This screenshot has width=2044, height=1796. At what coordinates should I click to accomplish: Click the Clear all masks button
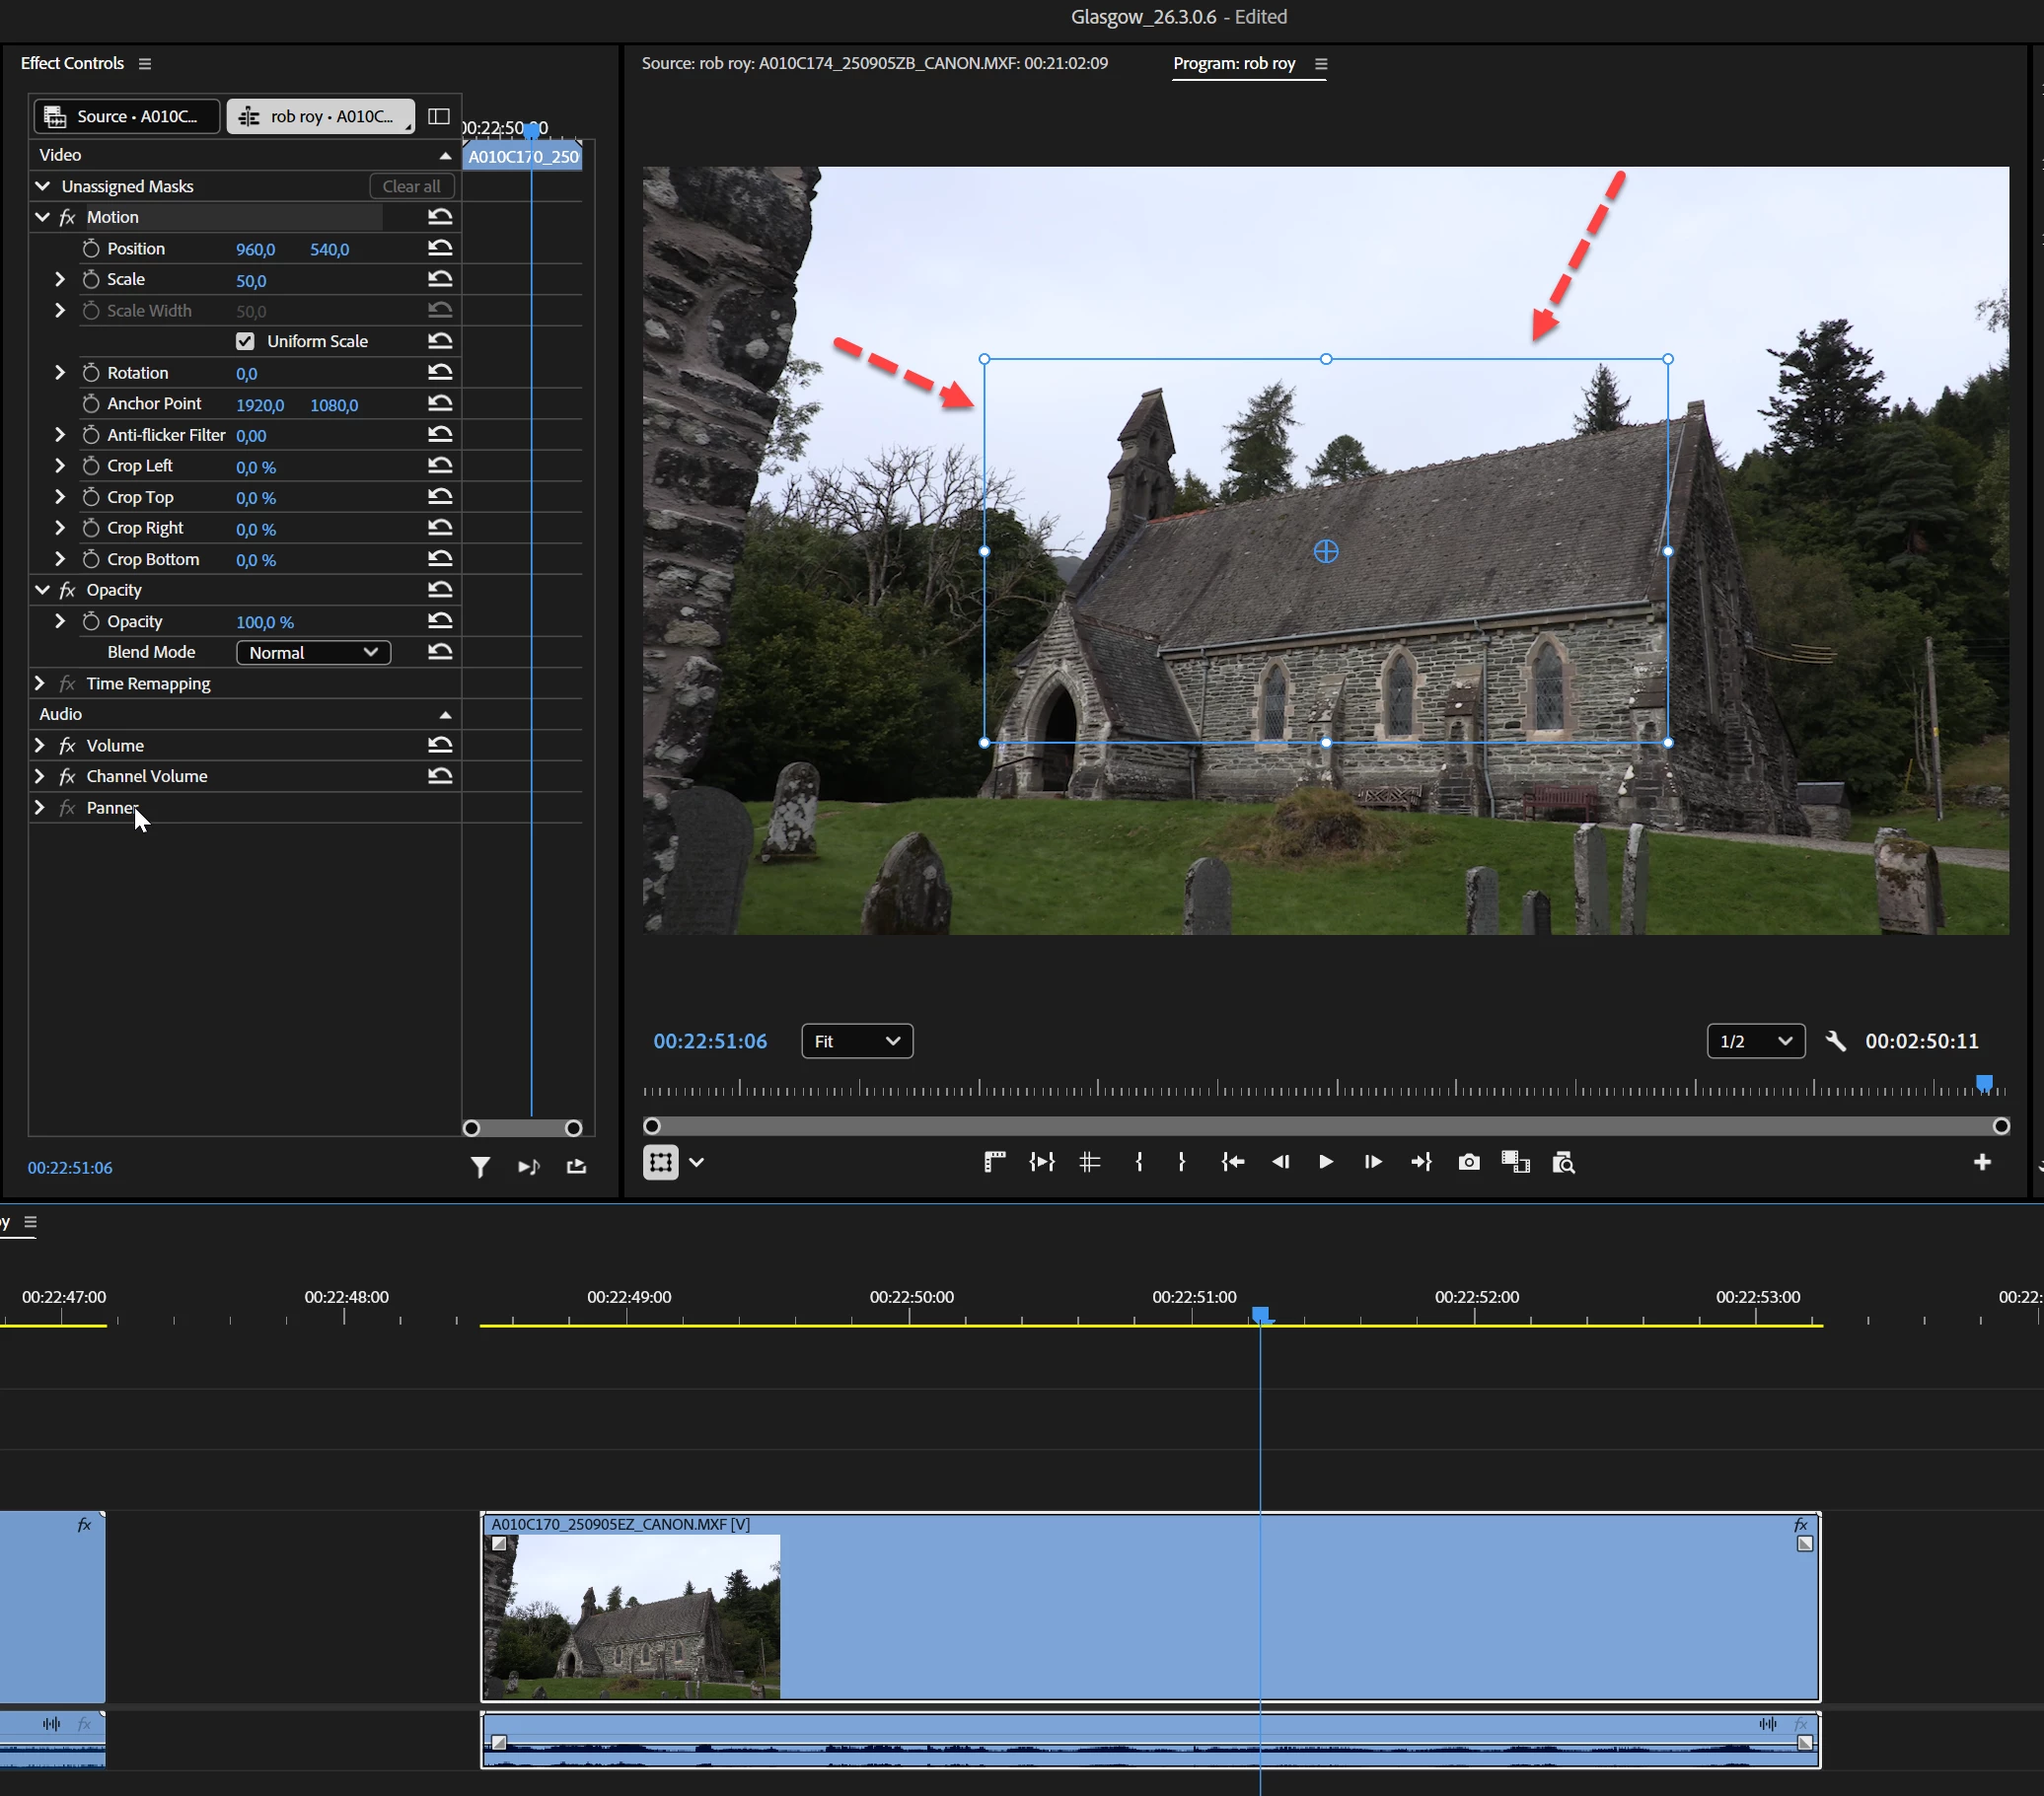click(411, 186)
